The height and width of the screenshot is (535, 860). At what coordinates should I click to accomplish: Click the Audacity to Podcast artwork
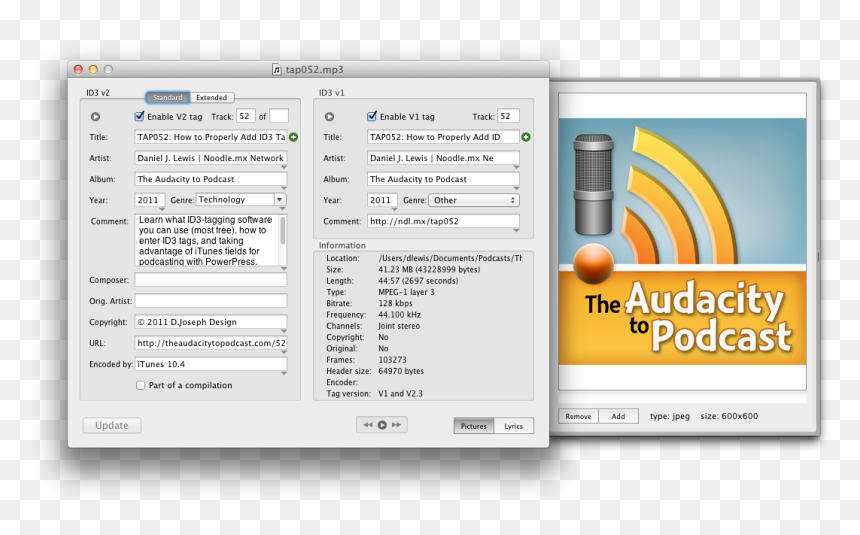(x=682, y=241)
